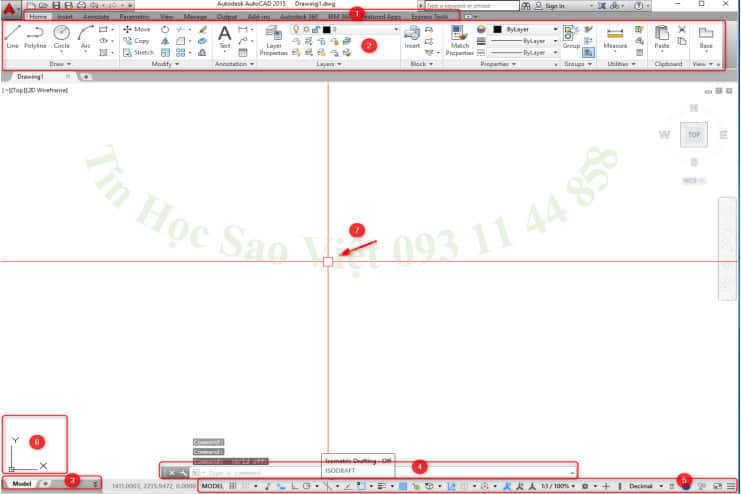Image resolution: width=741 pixels, height=494 pixels.
Task: Switch to the Annotate ribbon tab
Action: (x=96, y=17)
